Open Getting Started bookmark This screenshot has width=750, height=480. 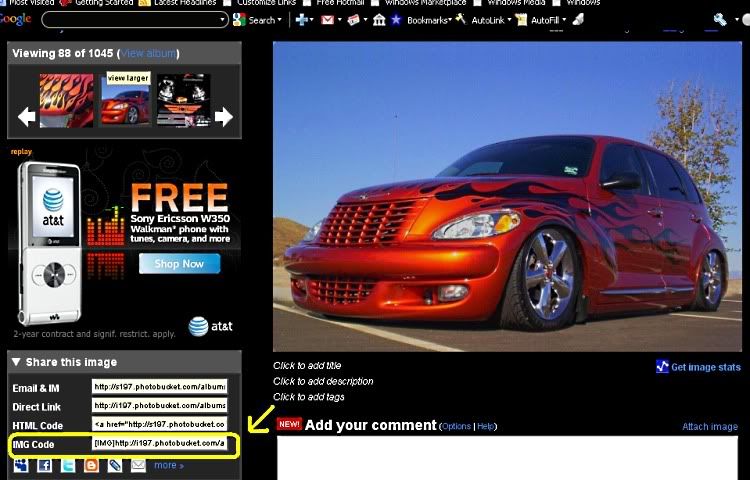(x=96, y=2)
